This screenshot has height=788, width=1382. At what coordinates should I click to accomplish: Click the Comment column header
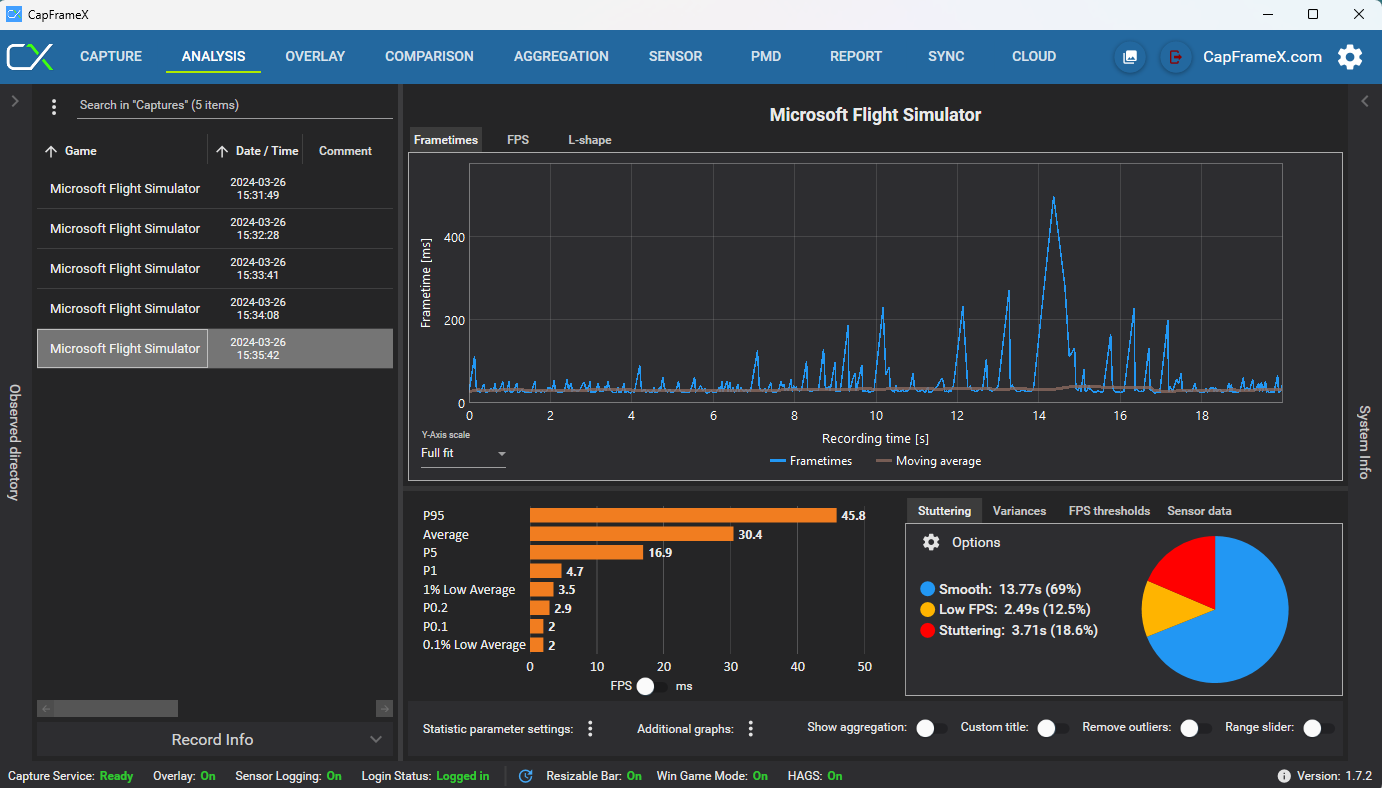point(345,151)
